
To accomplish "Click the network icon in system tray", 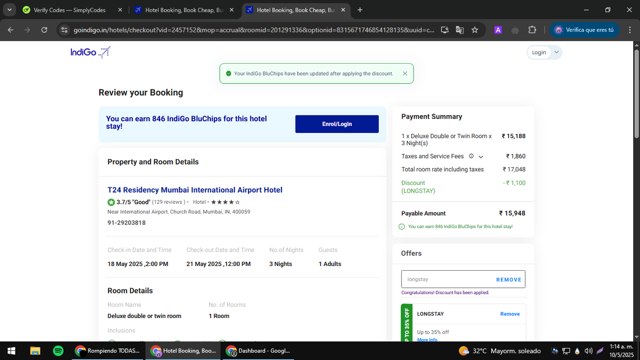I will point(566,351).
